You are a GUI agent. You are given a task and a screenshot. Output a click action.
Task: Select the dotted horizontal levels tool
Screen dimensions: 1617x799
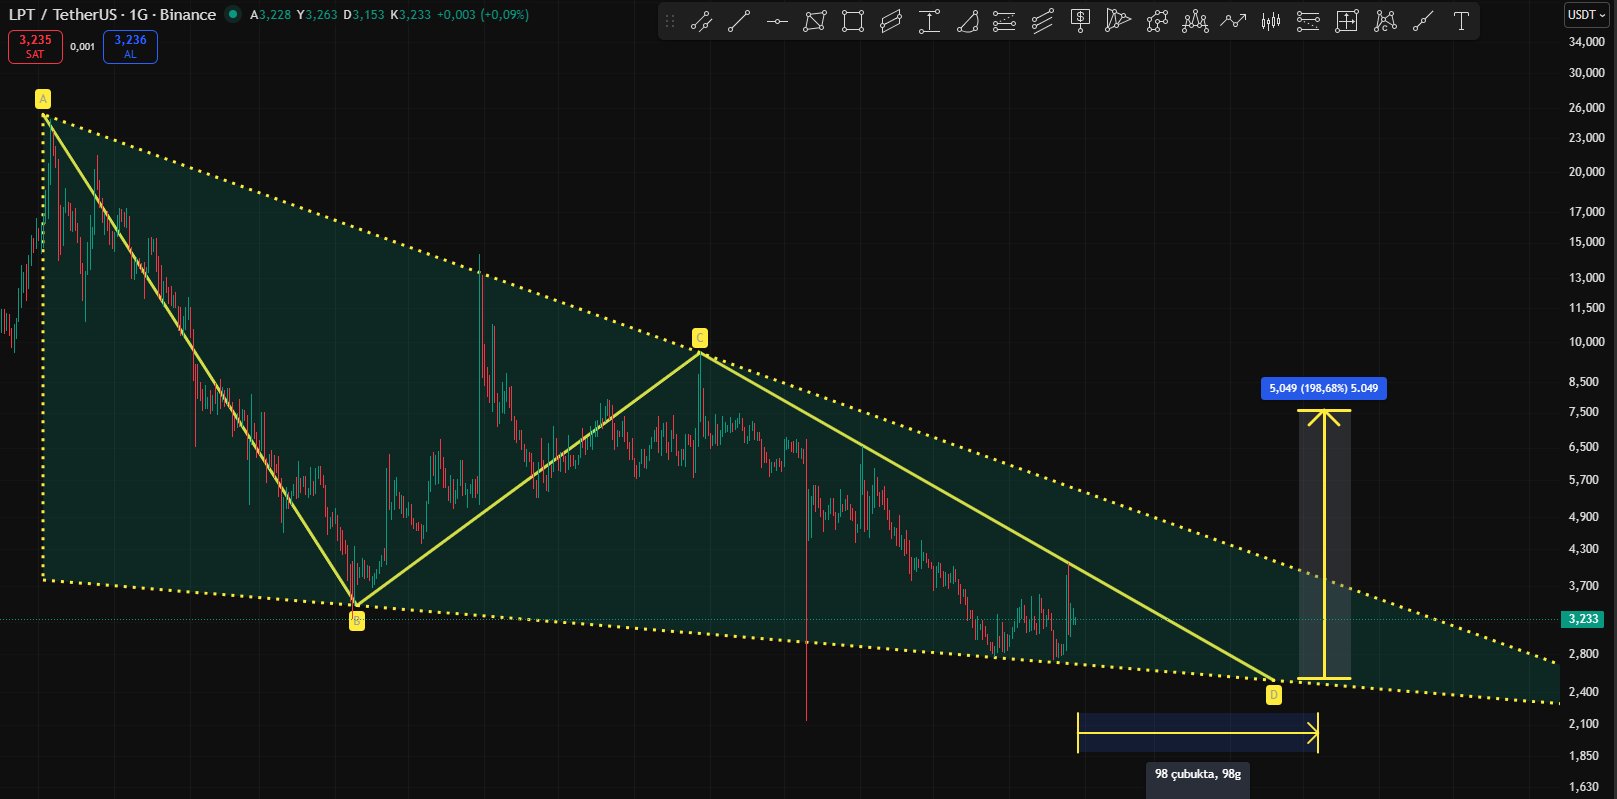1308,21
